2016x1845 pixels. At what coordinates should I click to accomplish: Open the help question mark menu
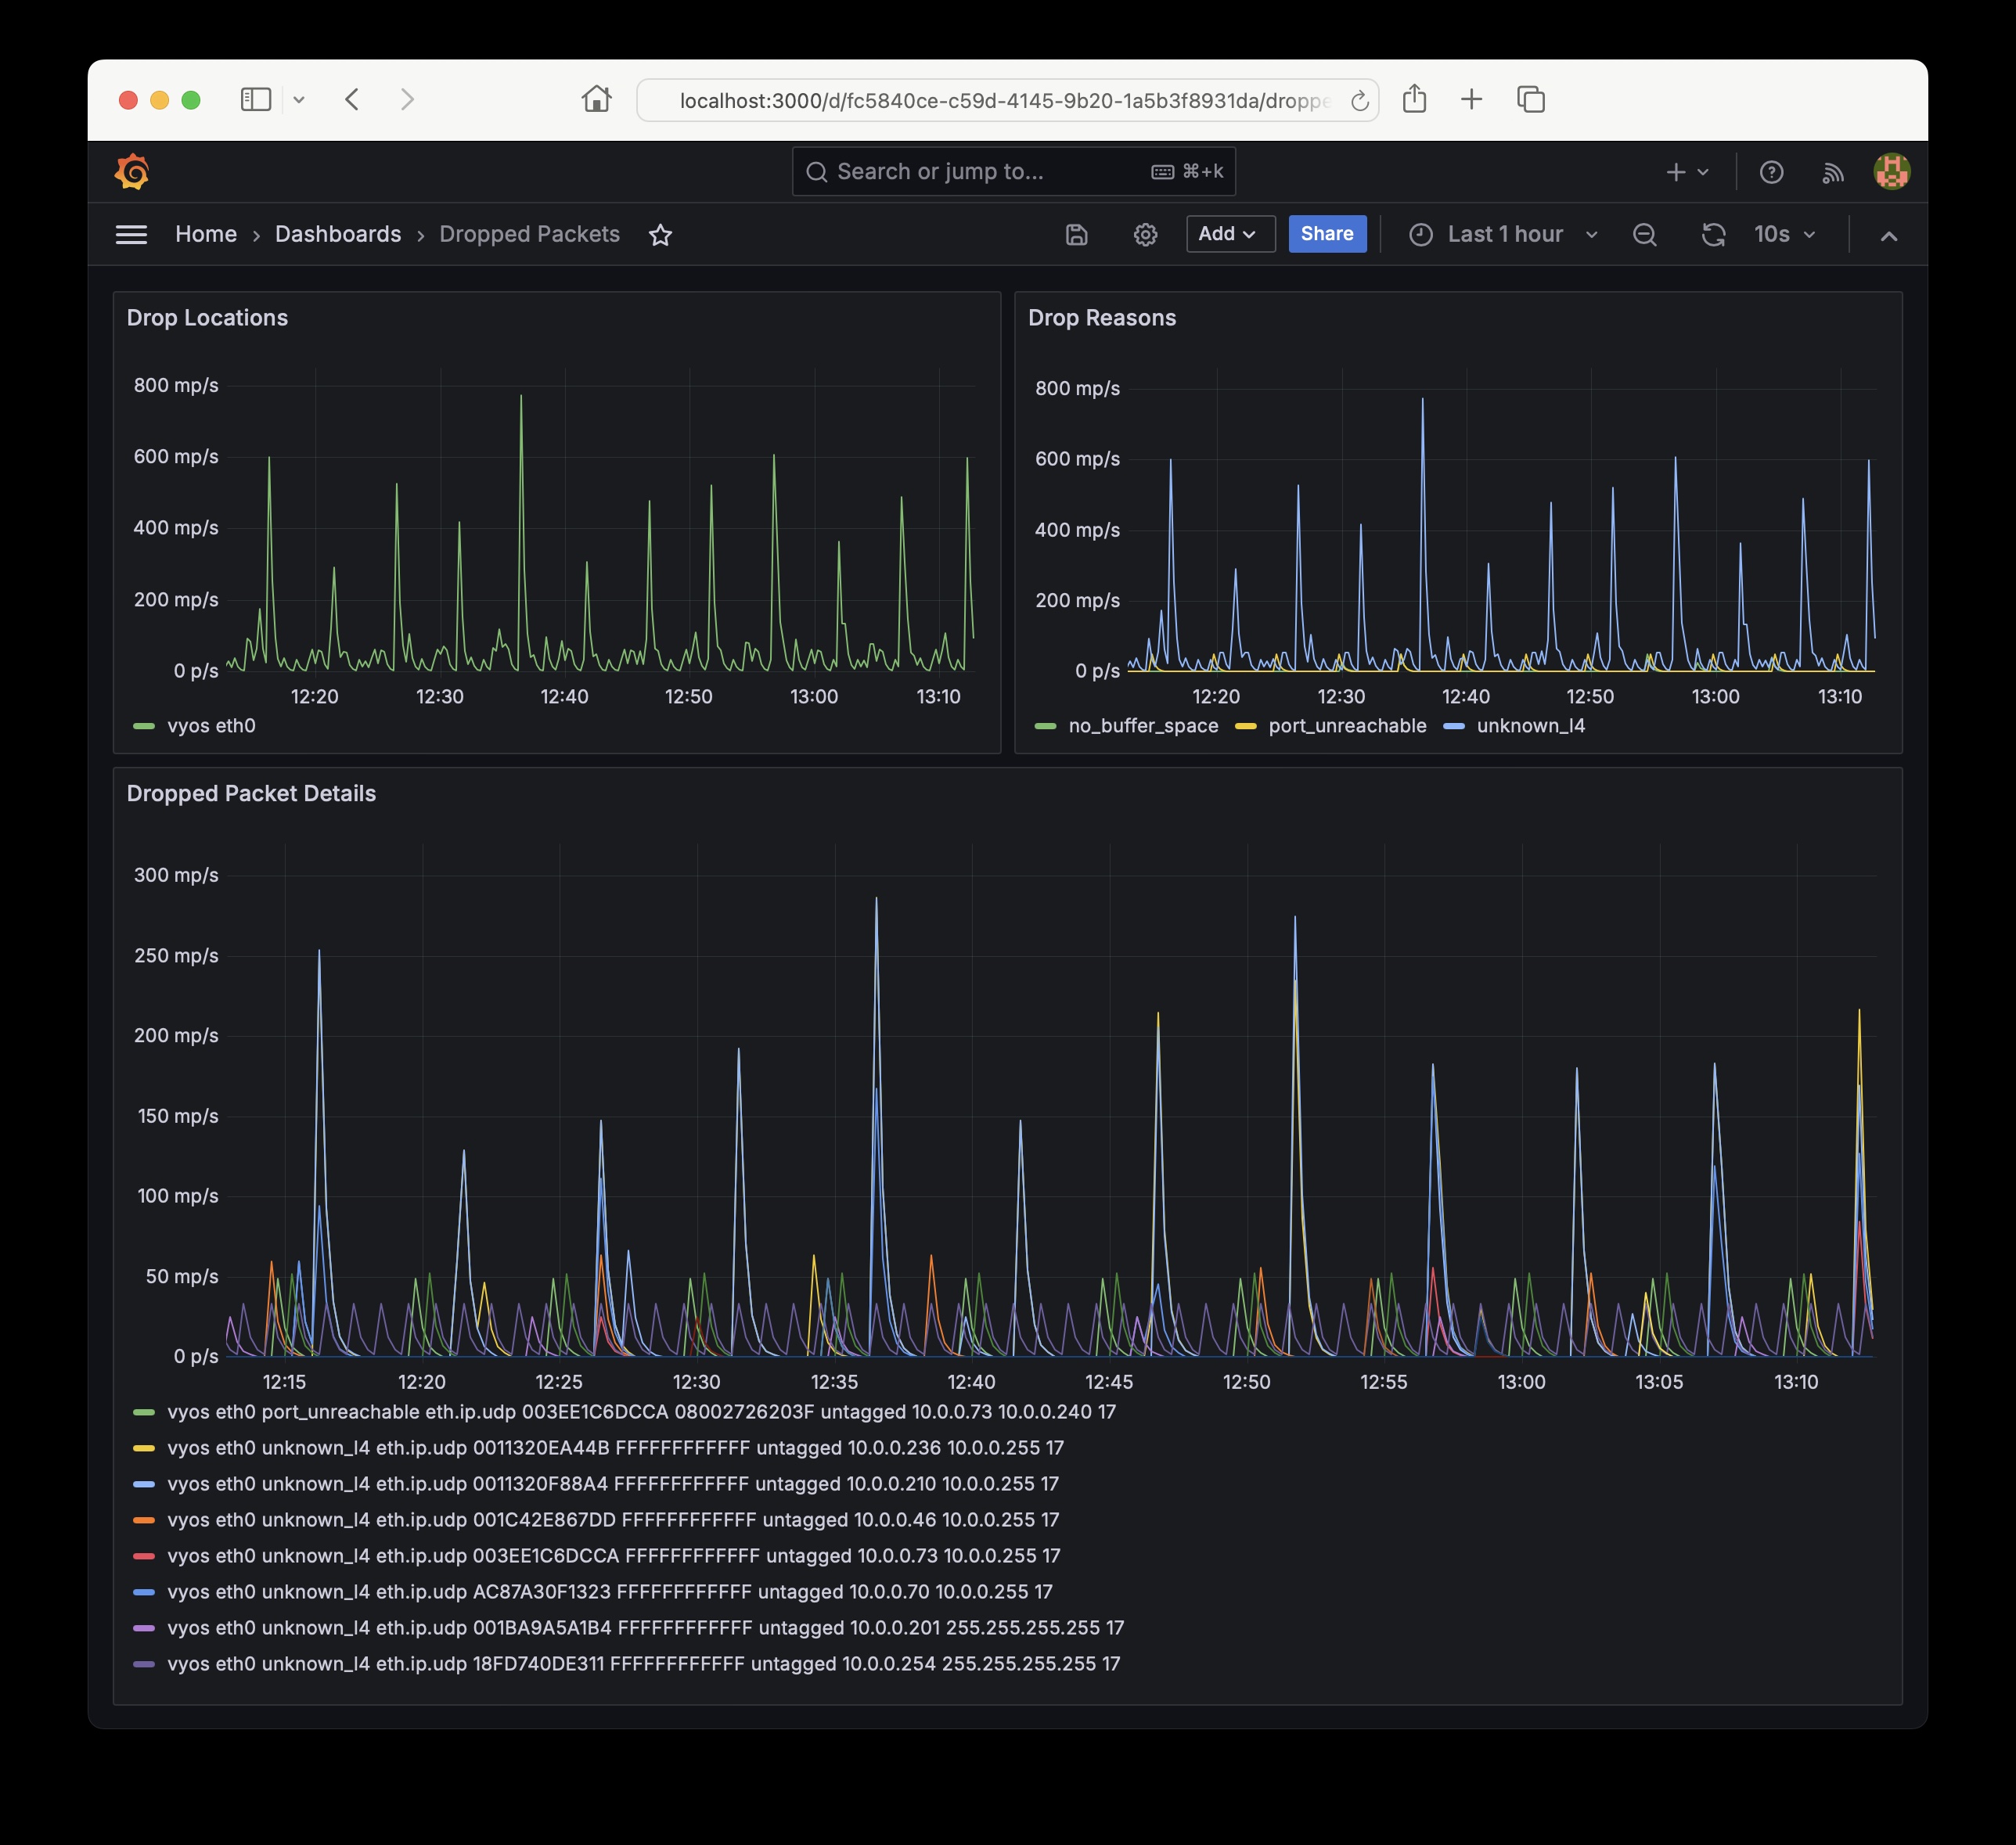[1771, 173]
